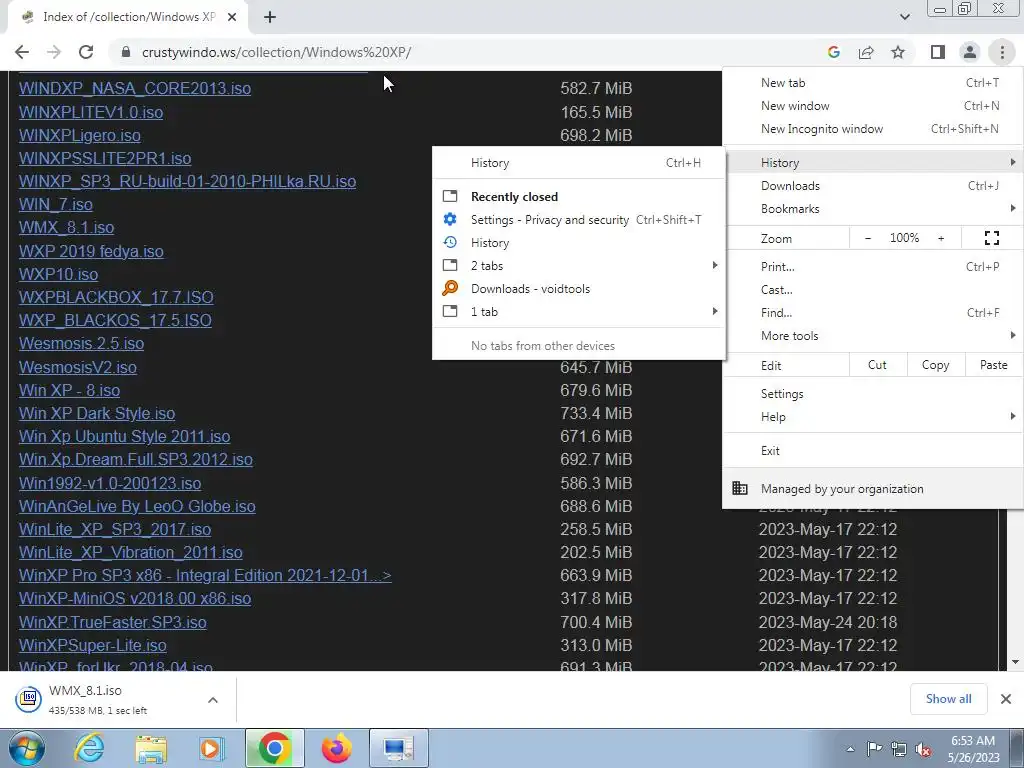Select New window menu item
Screen dimensions: 1024x768
[872, 106]
